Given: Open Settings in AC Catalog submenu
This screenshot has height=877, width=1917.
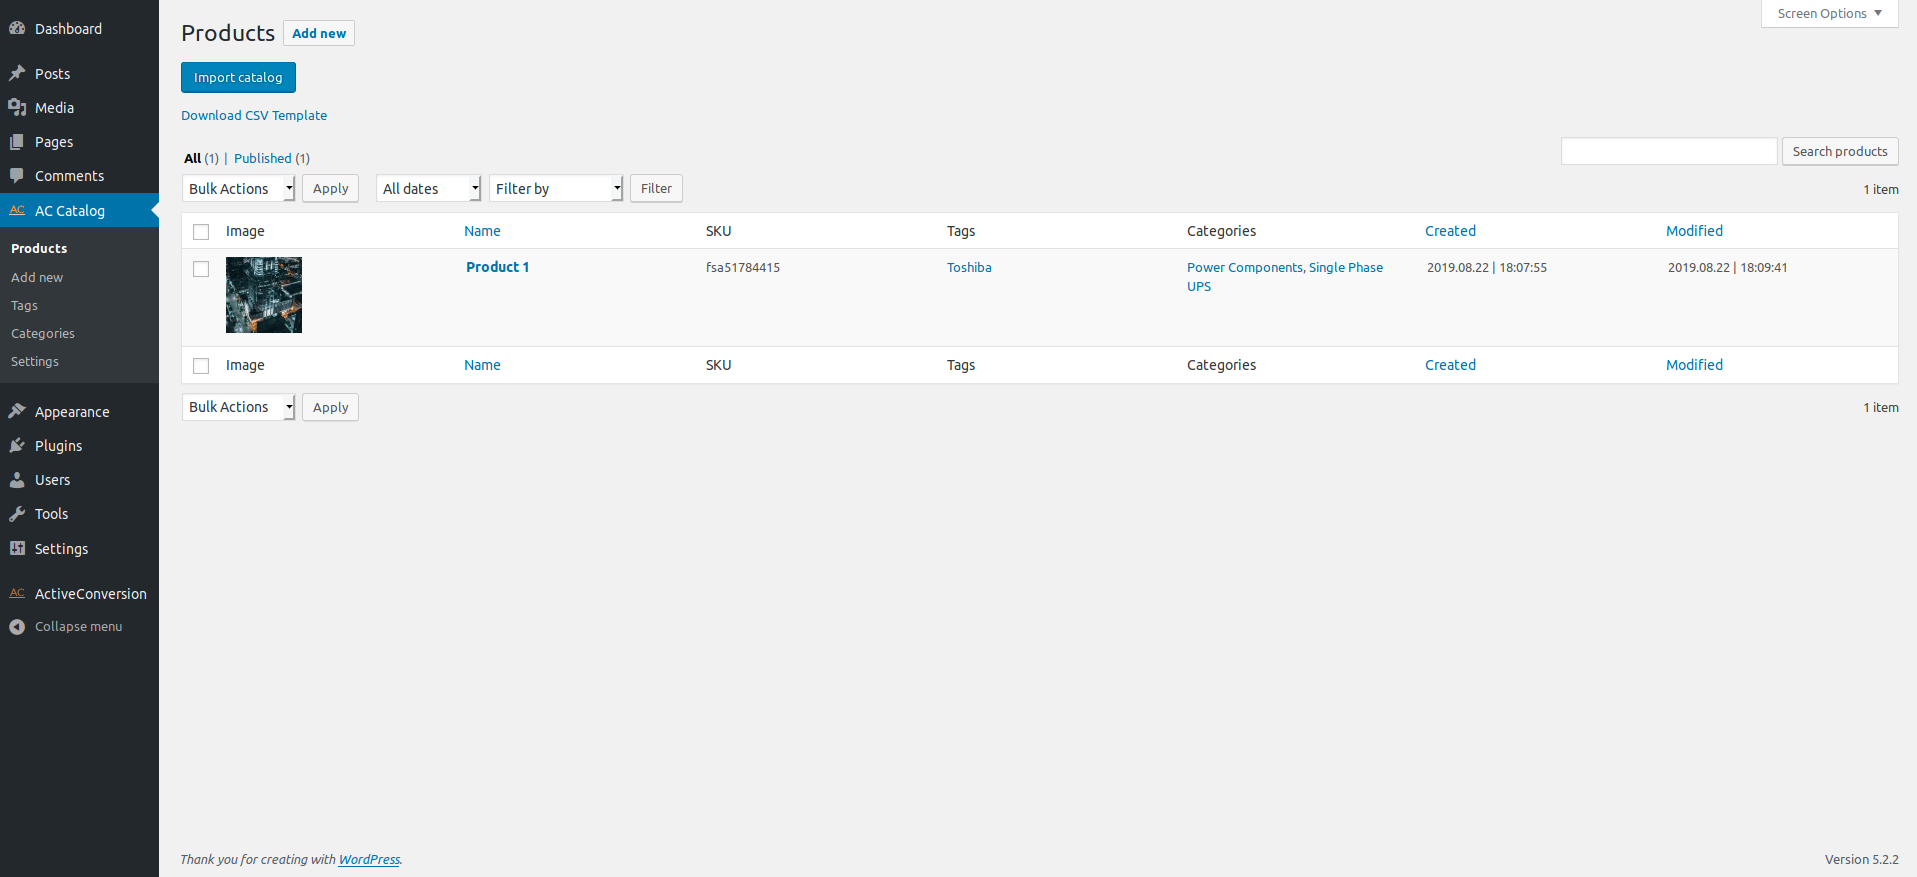Looking at the screenshot, I should click(35, 361).
